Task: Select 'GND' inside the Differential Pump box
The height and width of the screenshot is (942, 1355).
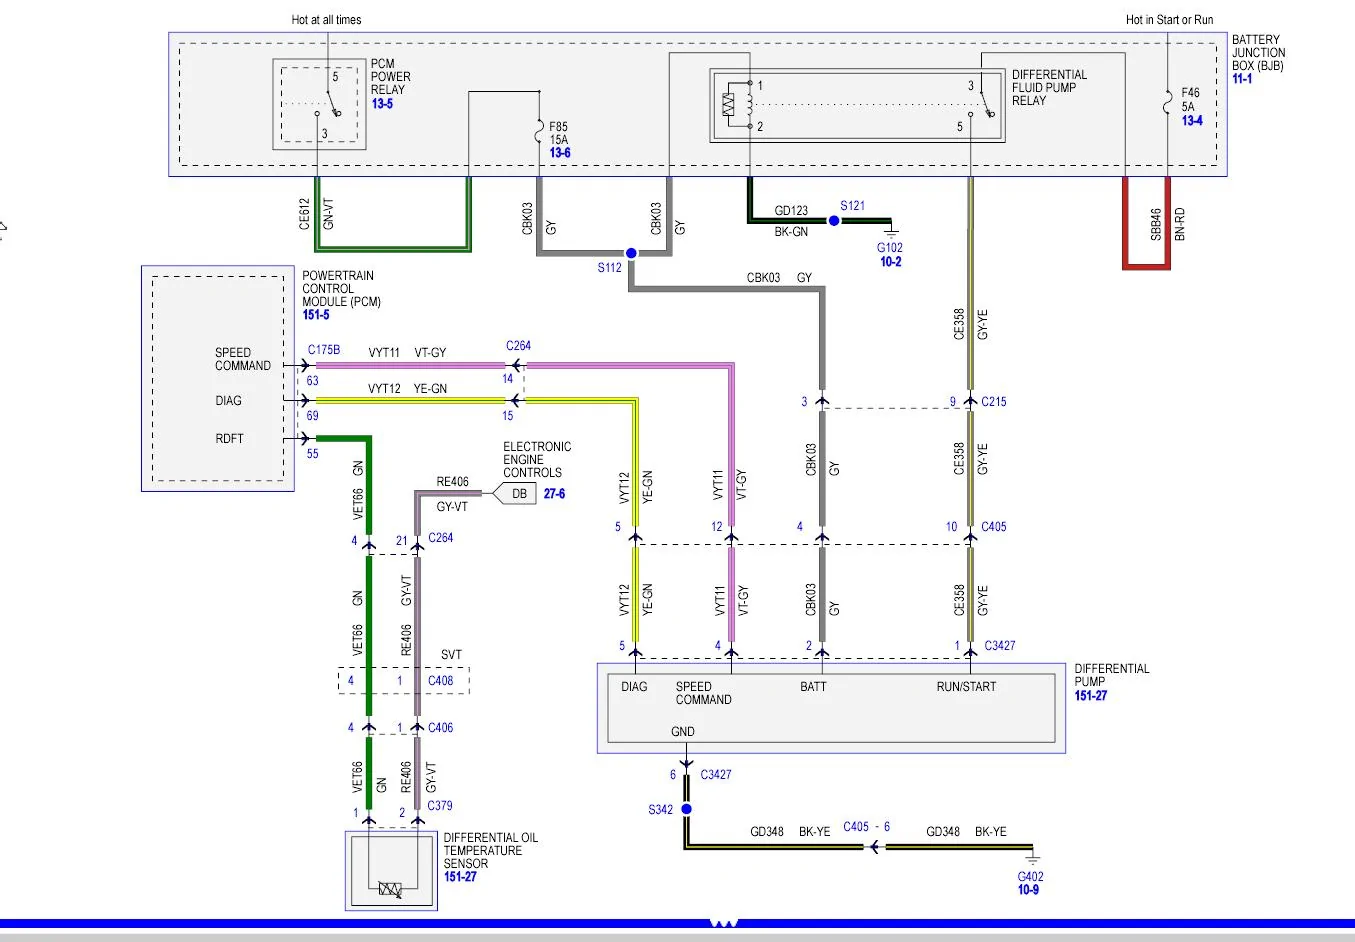Action: coord(683,732)
